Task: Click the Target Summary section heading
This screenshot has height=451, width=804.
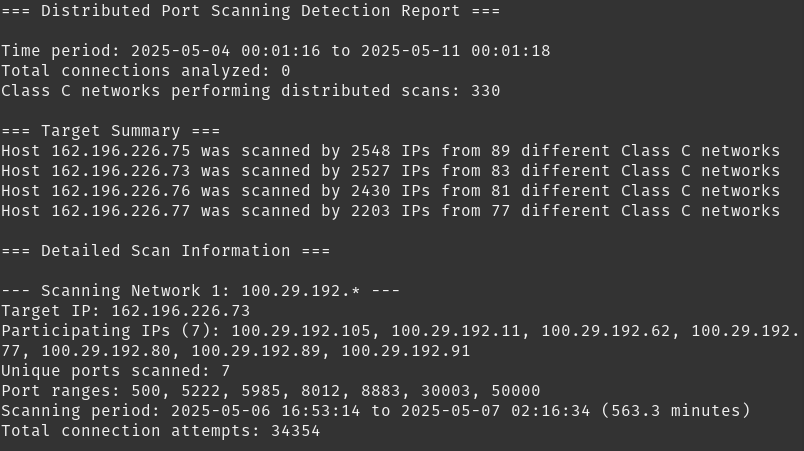Action: (x=110, y=131)
